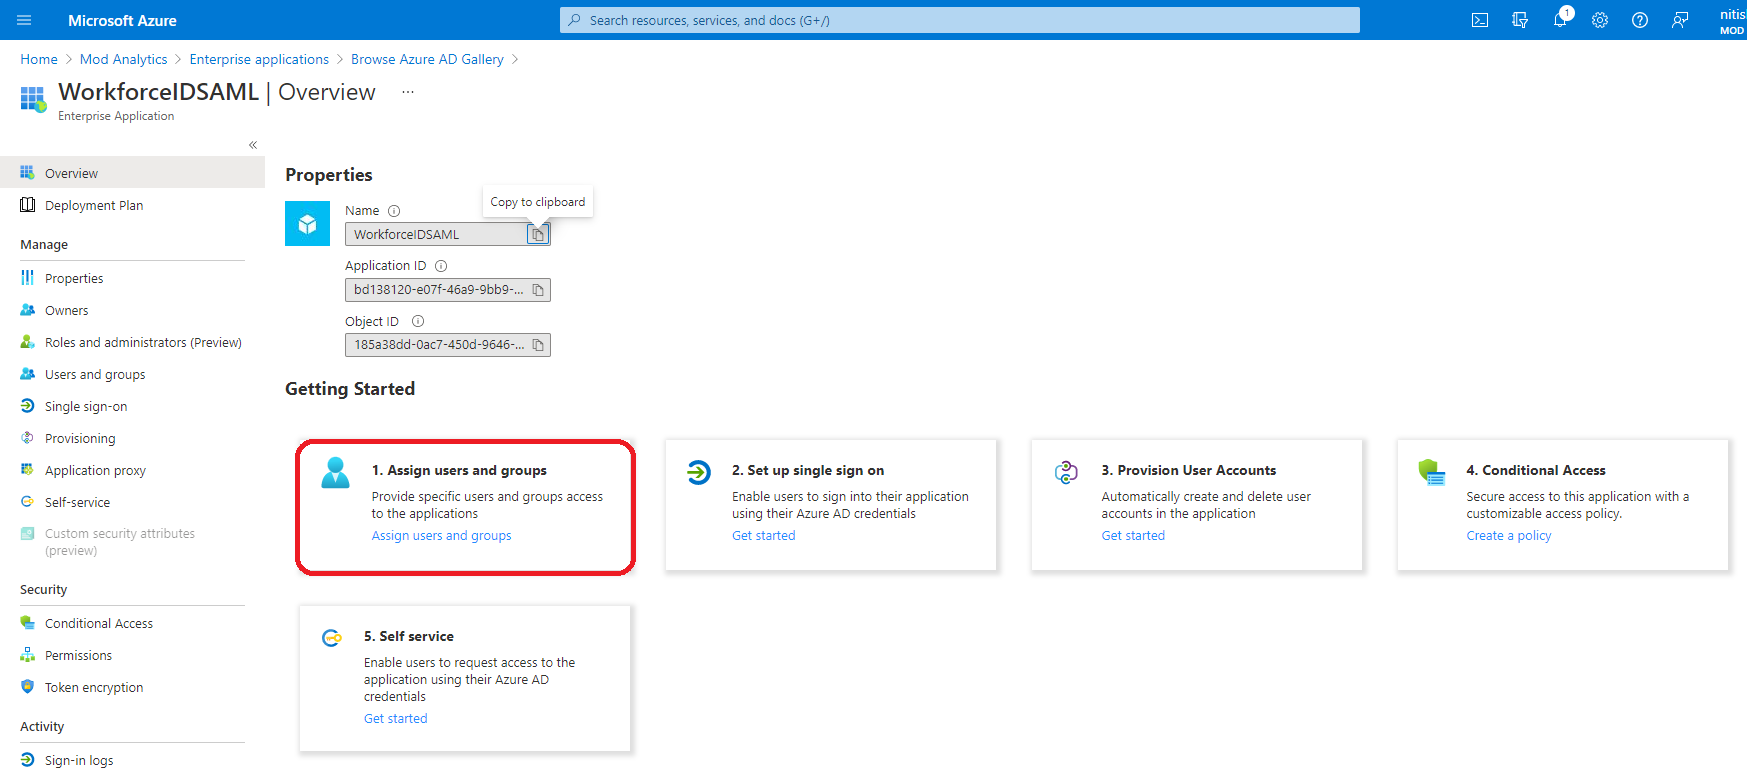
Task: Open Cloud Shell from top bar
Action: 1480,20
